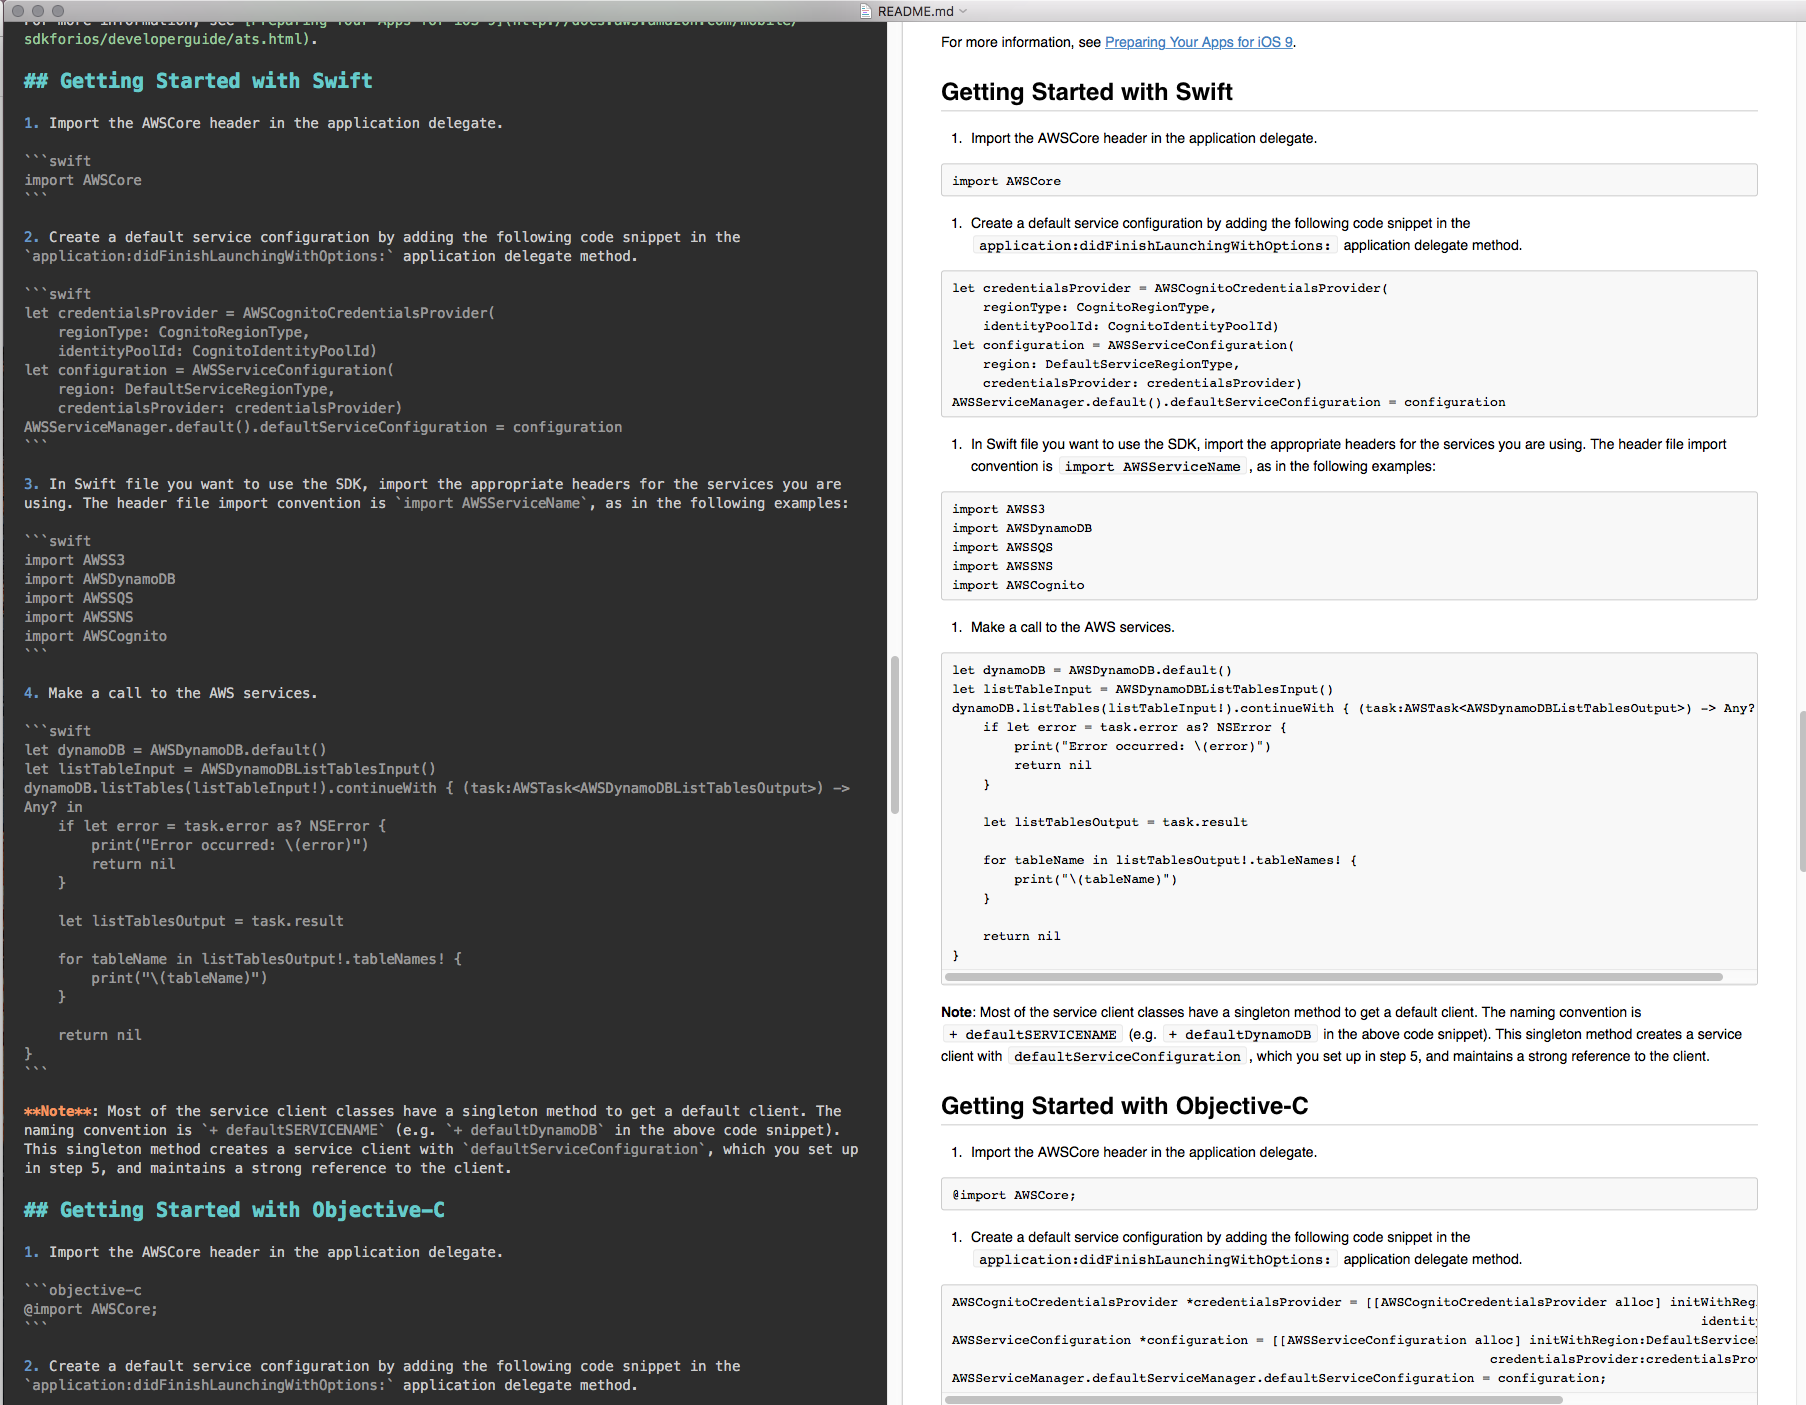Click '4. Make a call to the AWS services.' in editor

170,693
